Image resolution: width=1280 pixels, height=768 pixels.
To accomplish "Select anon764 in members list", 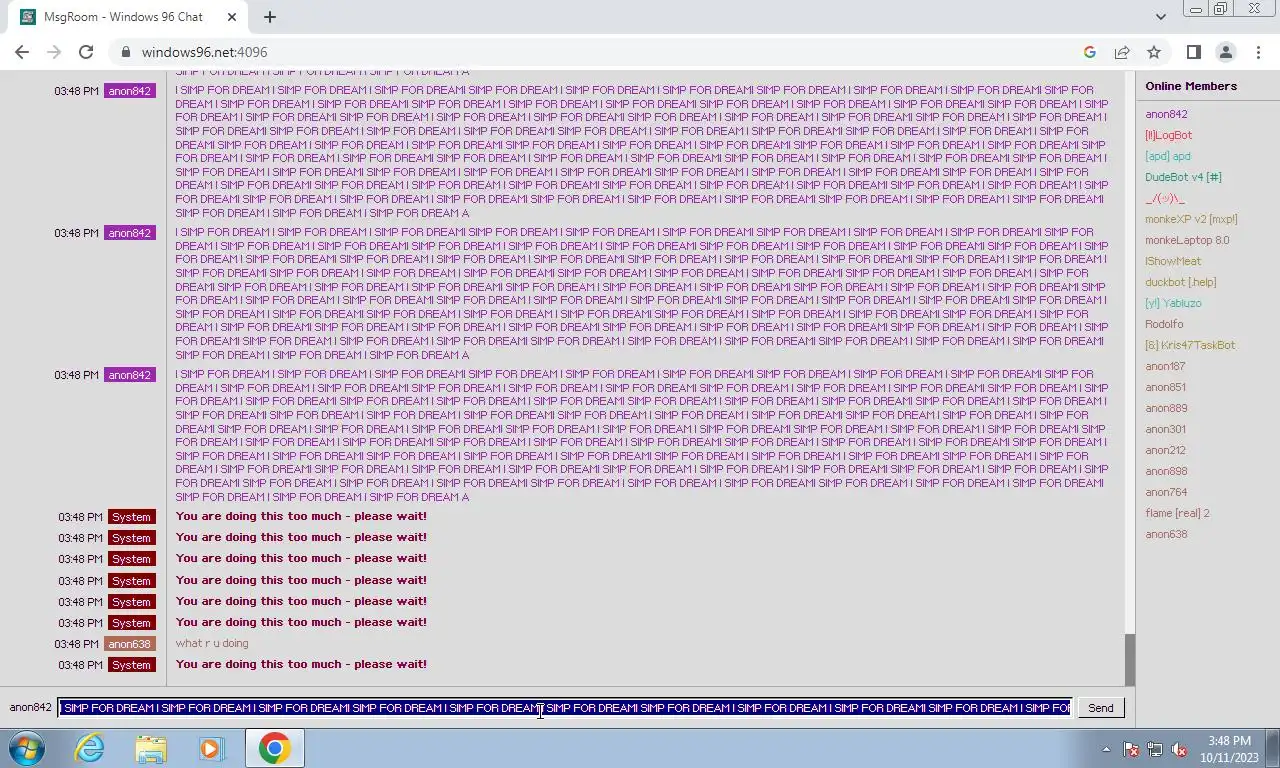I will pos(1166,492).
